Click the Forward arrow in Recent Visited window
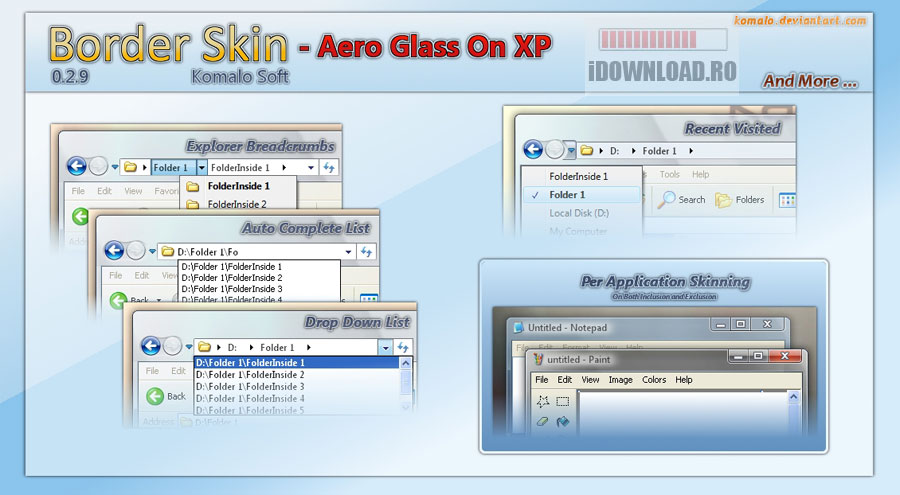The width and height of the screenshot is (900, 495). [x=554, y=150]
